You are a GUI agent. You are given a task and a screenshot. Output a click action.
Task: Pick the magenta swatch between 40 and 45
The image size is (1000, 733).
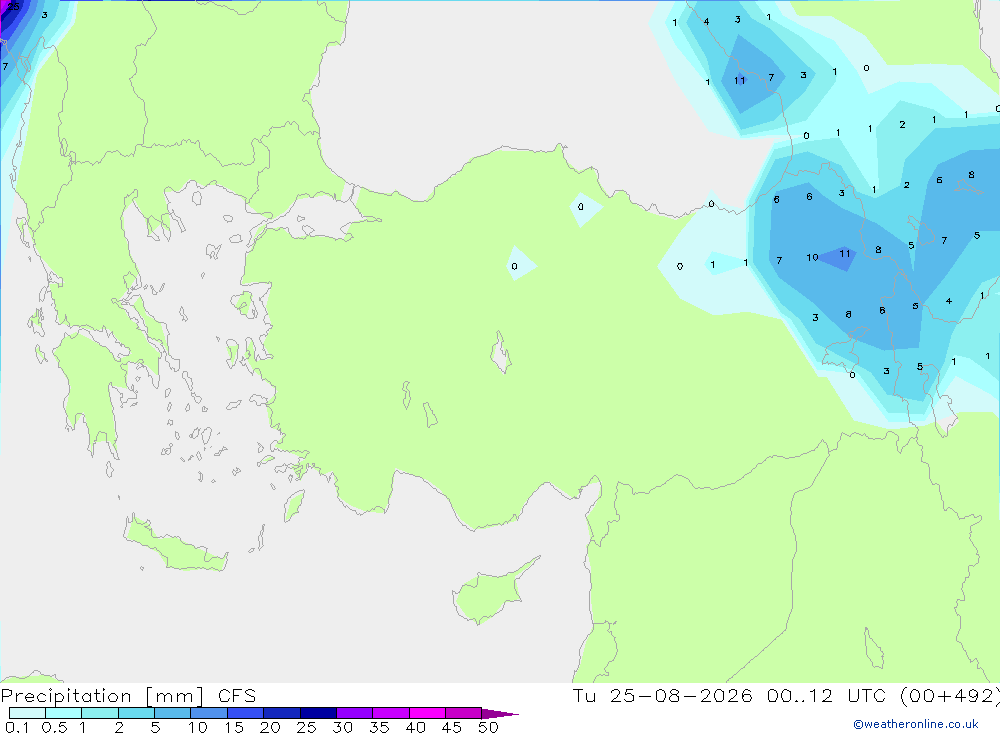pyautogui.click(x=427, y=713)
